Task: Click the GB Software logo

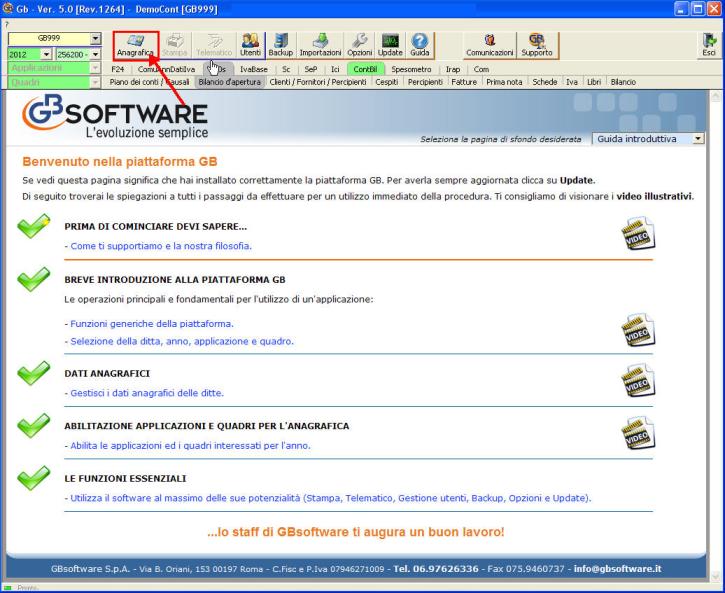Action: coord(115,116)
